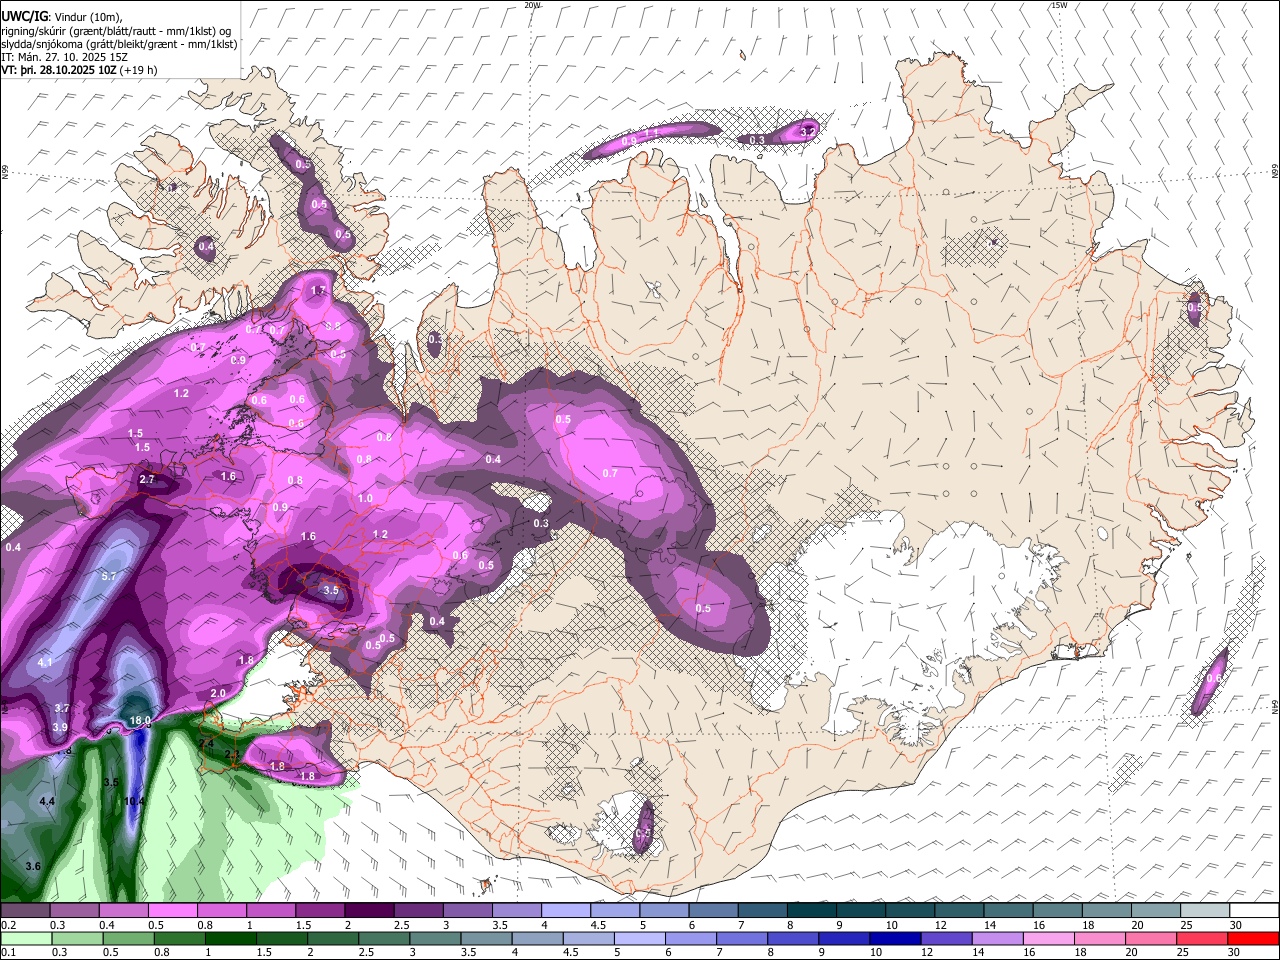Click the 'slydda/snjókoma (grátt/bleikt/grænt - mm/1klst)' header line
The image size is (1280, 960).
click(119, 44)
